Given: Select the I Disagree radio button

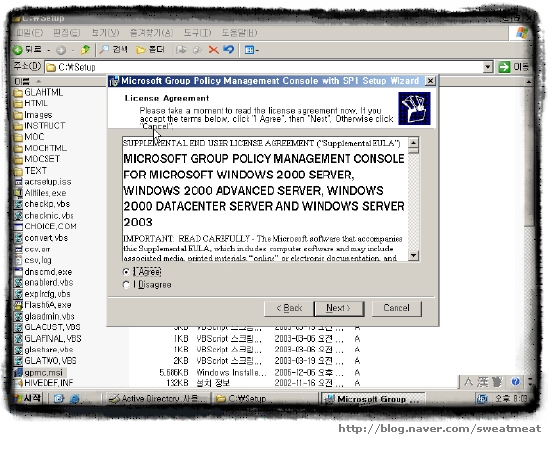Looking at the screenshot, I should point(126,285).
